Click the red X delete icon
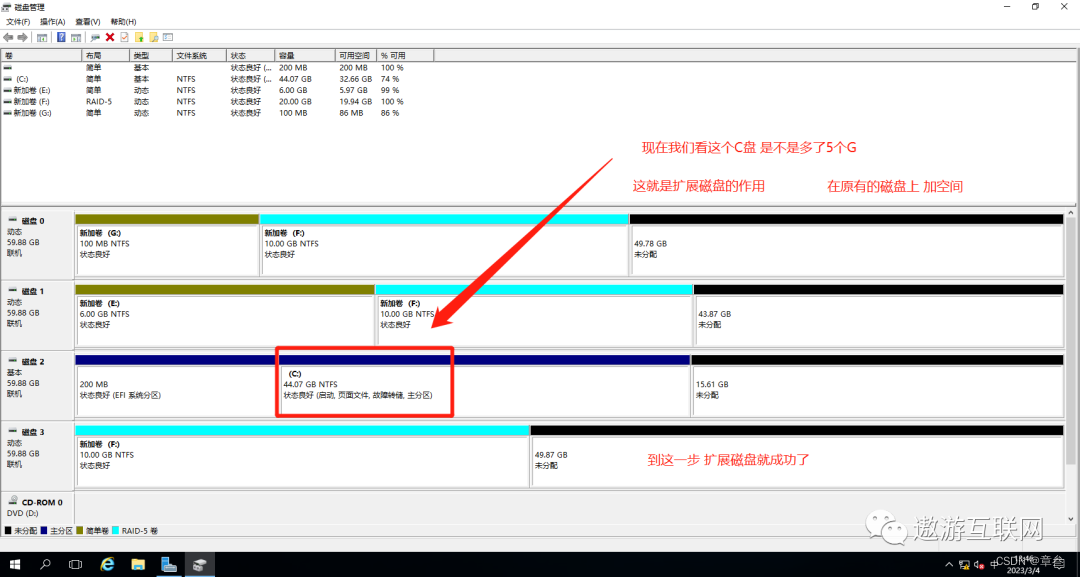Screen dimensions: 1080x577 pyautogui.click(x=110, y=37)
